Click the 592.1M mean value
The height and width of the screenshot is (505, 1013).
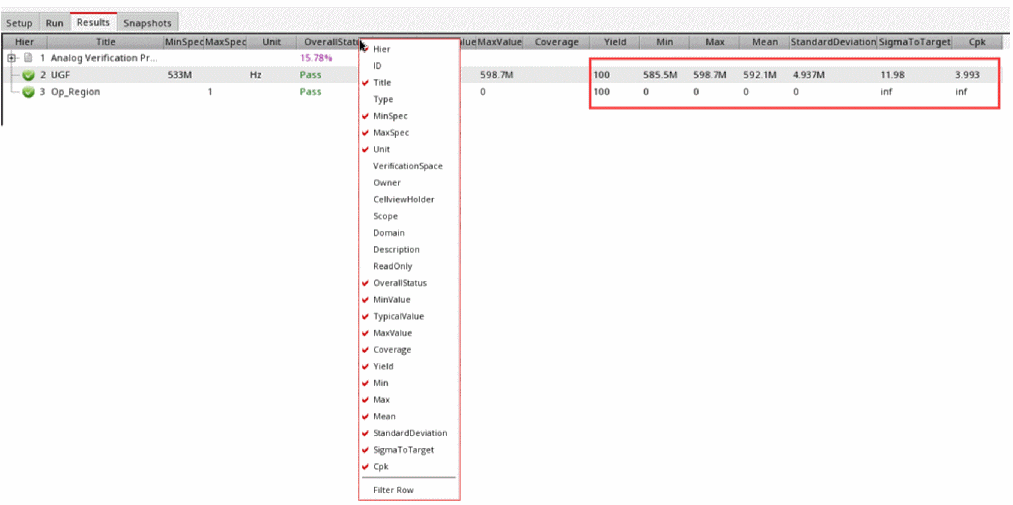[759, 75]
